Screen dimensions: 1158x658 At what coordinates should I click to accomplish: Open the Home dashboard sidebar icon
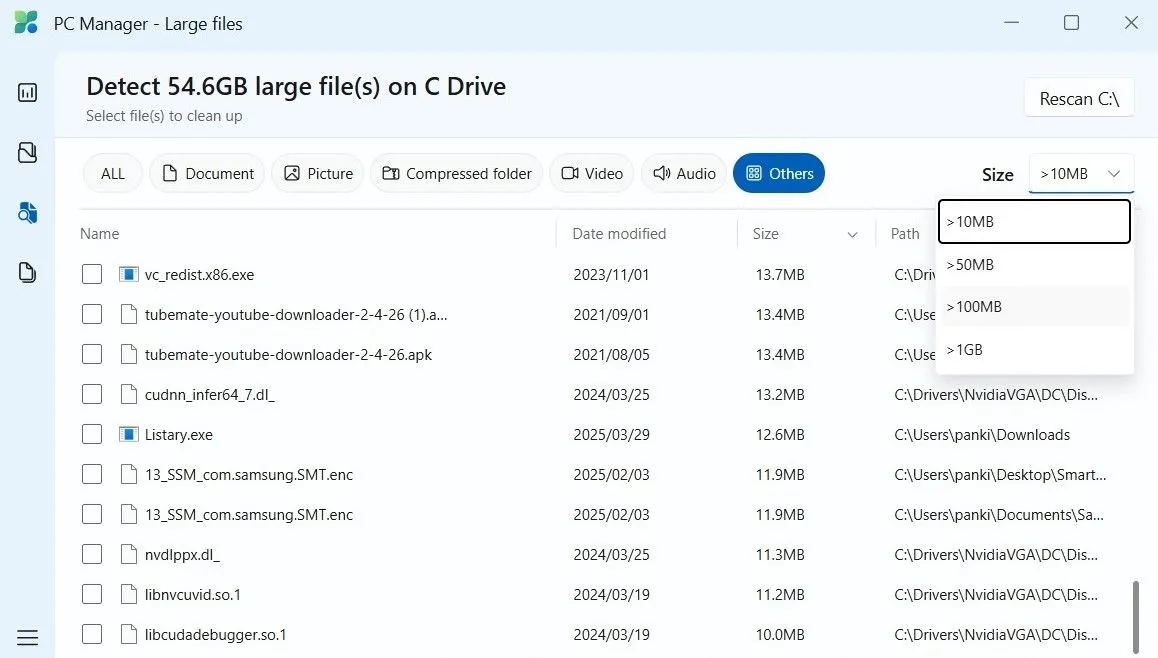[27, 92]
